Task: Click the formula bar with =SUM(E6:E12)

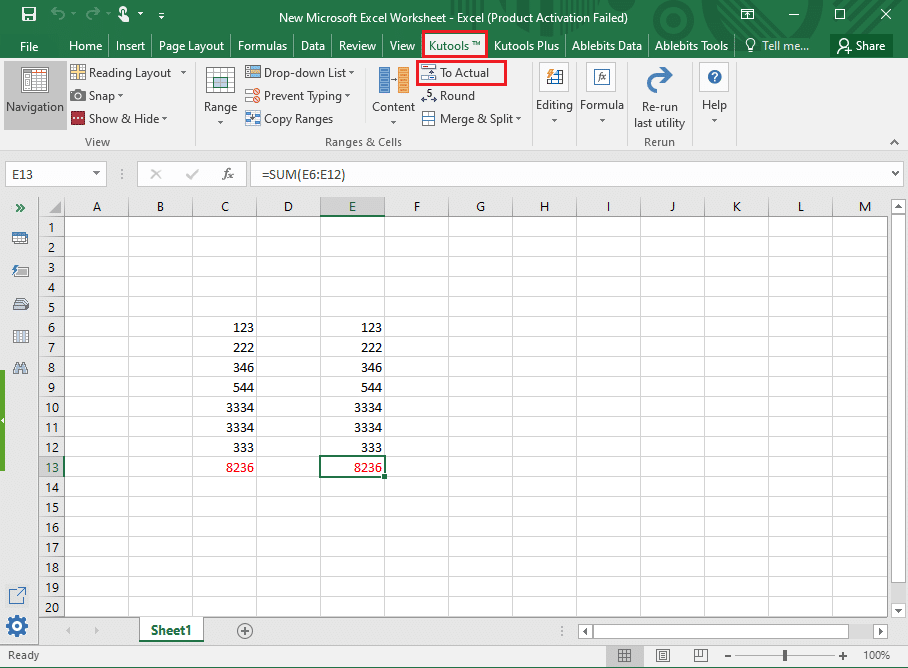Action: pos(570,174)
